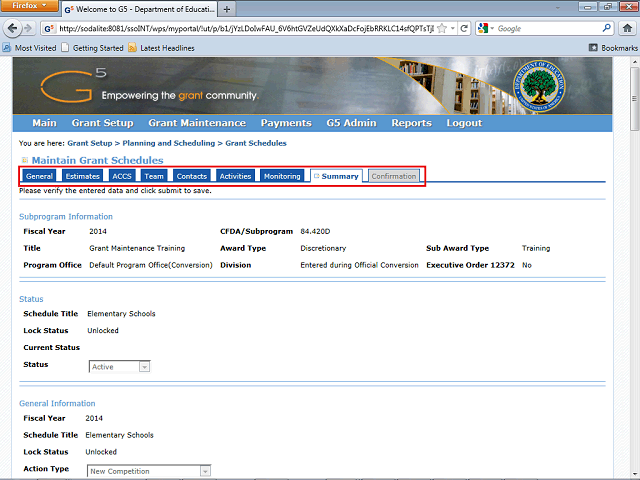This screenshot has width=640, height=480.
Task: Click the Title value Grant Maintenance Training
Action: point(137,248)
